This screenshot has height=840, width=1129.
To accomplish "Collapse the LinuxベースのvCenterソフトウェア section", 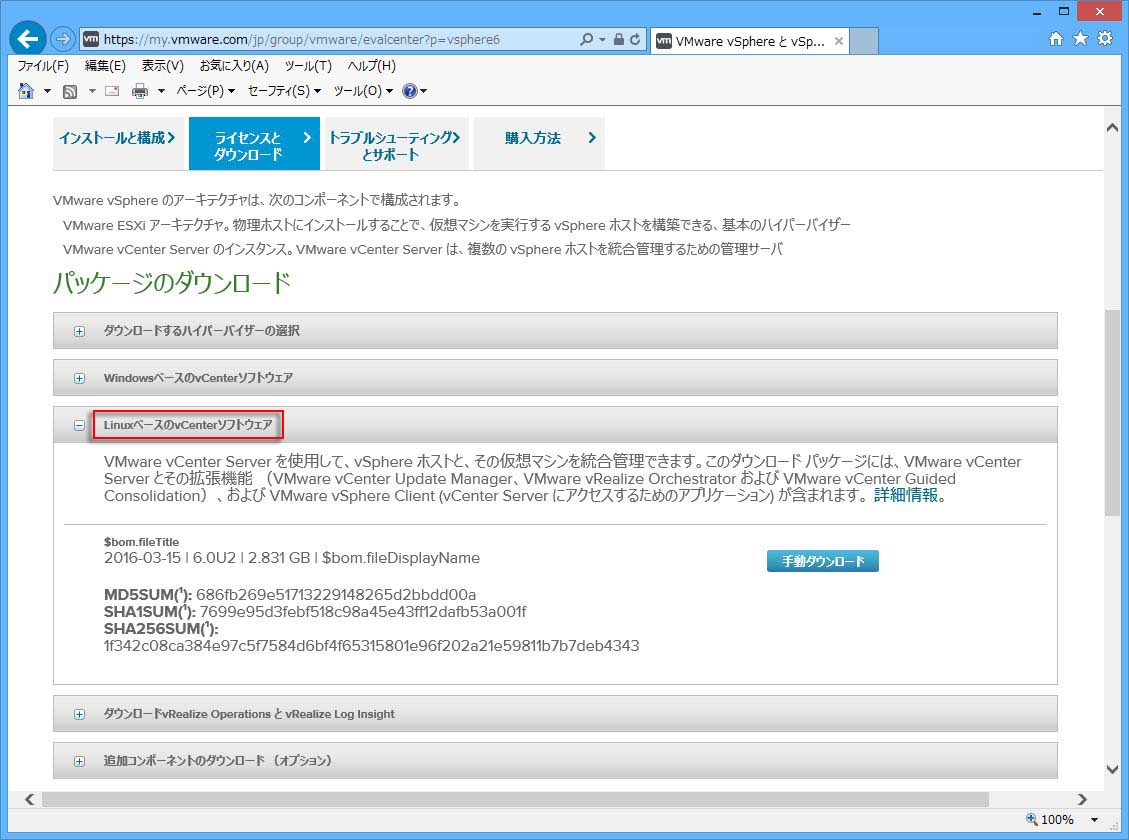I will pos(79,425).
